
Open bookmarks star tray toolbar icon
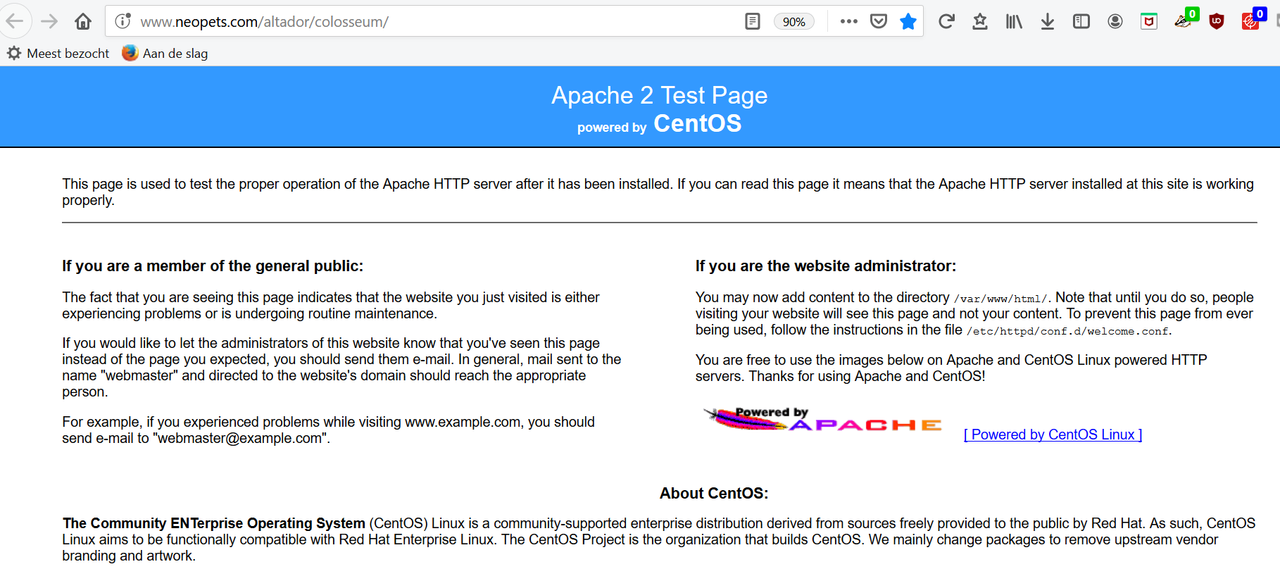[x=980, y=21]
